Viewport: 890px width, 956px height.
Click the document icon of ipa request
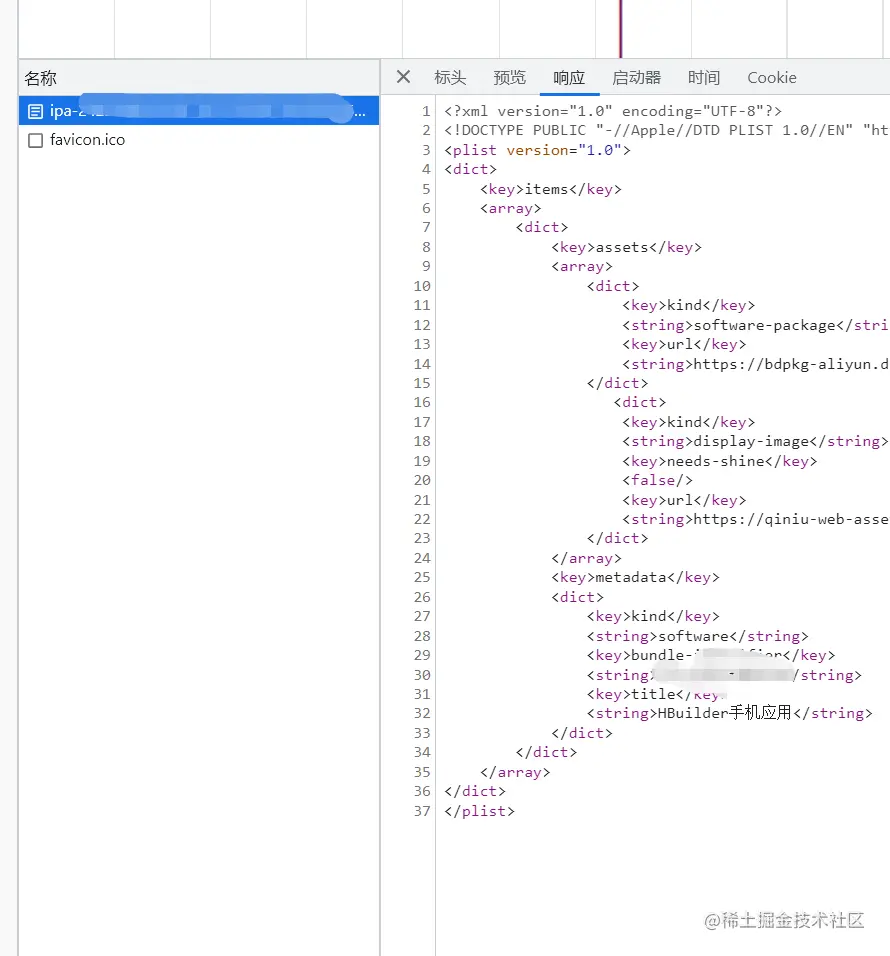35,111
